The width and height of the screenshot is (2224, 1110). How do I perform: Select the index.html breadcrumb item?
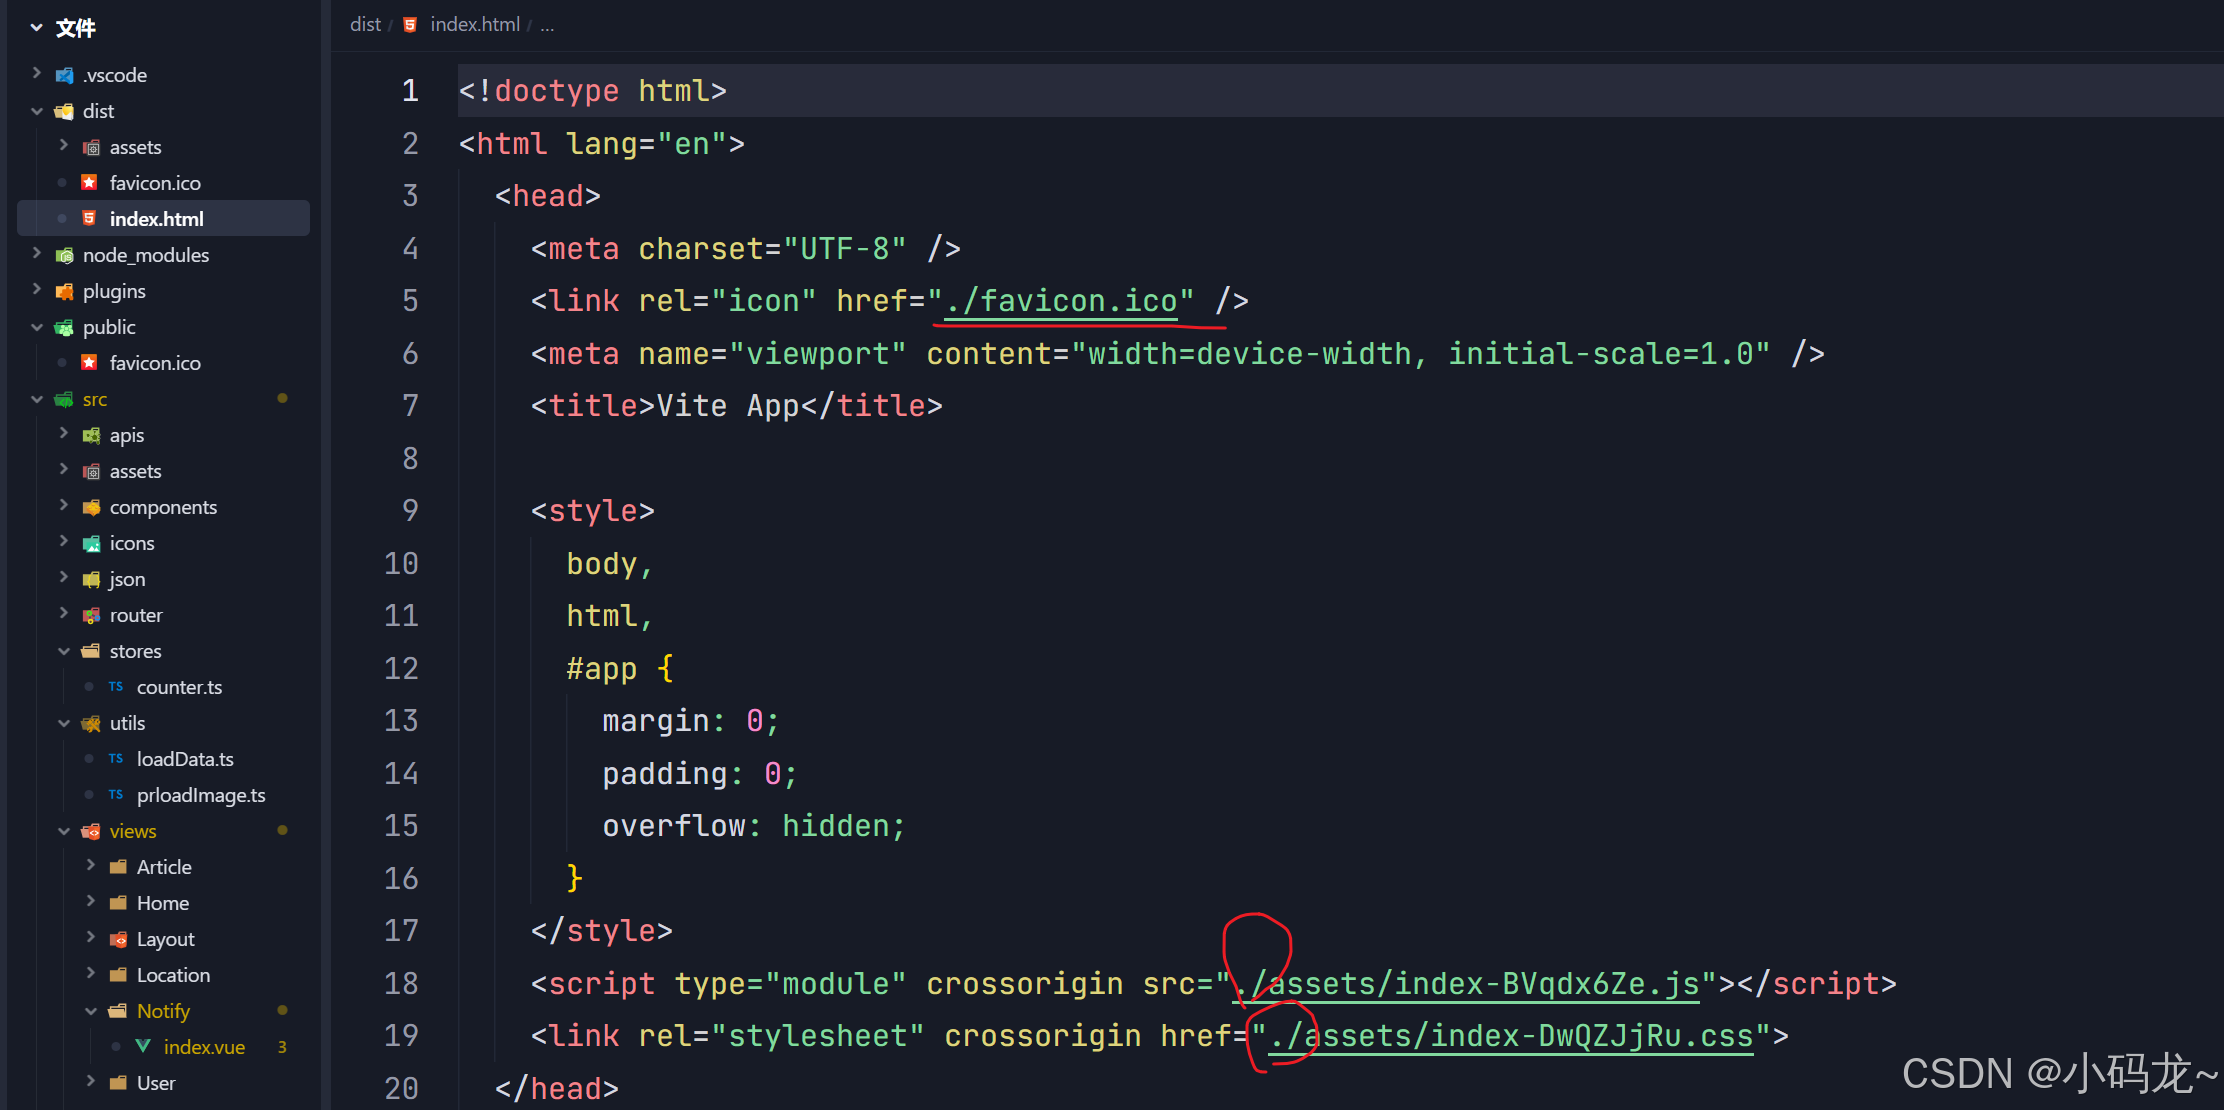tap(475, 25)
